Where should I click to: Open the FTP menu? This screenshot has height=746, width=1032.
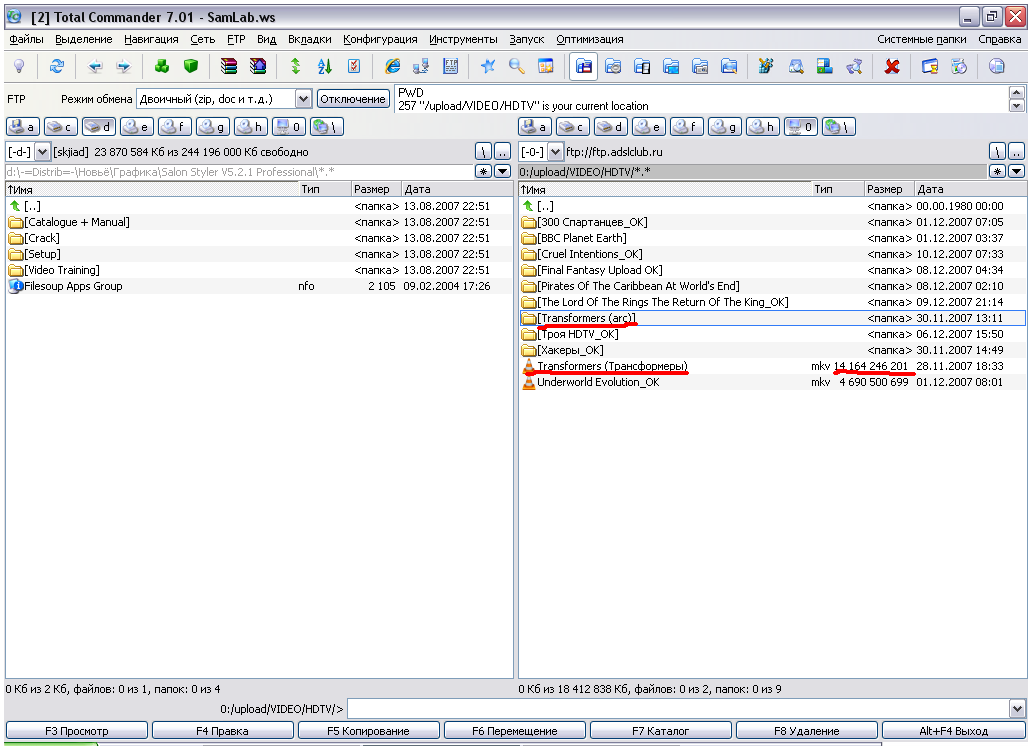[x=236, y=39]
